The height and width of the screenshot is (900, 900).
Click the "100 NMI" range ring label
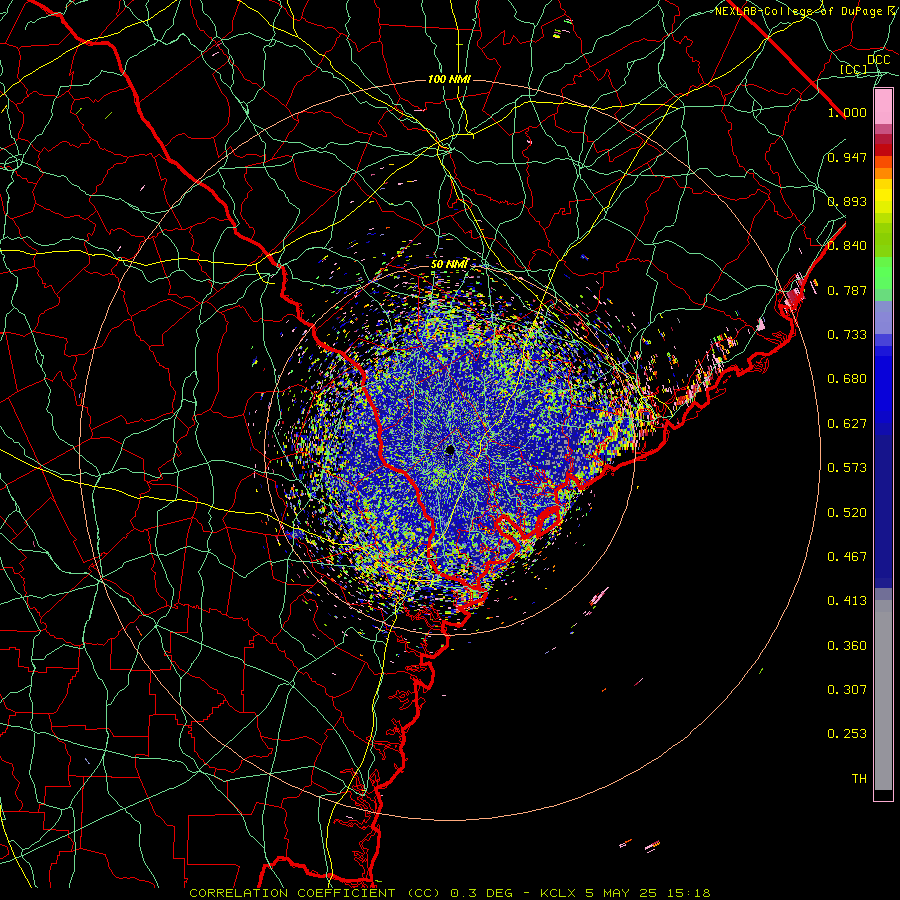coord(449,79)
